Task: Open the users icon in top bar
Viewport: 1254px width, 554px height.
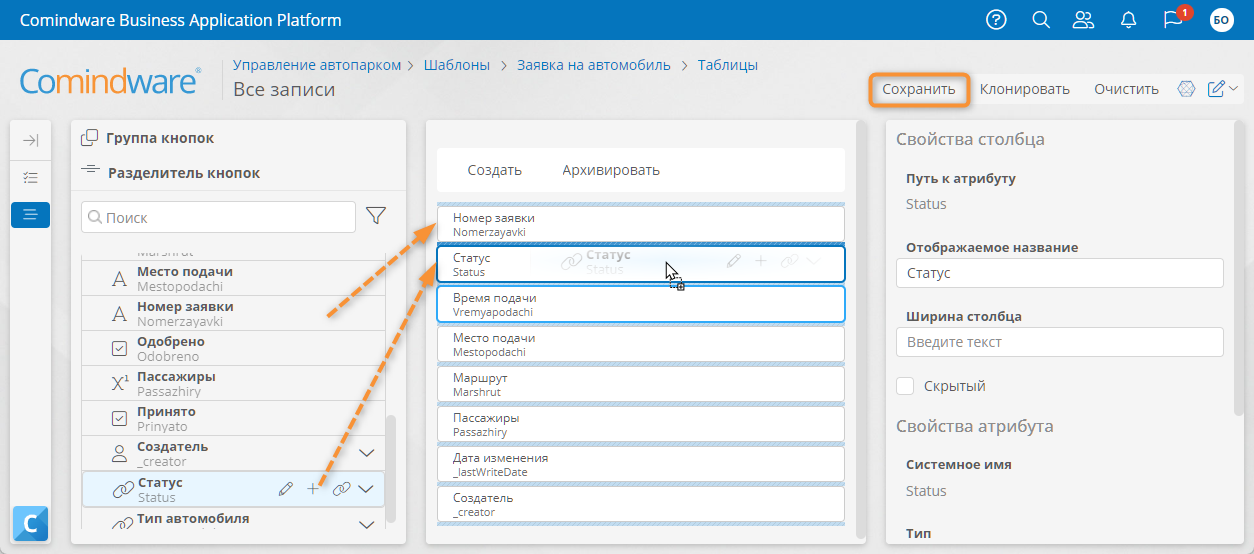Action: [1083, 20]
